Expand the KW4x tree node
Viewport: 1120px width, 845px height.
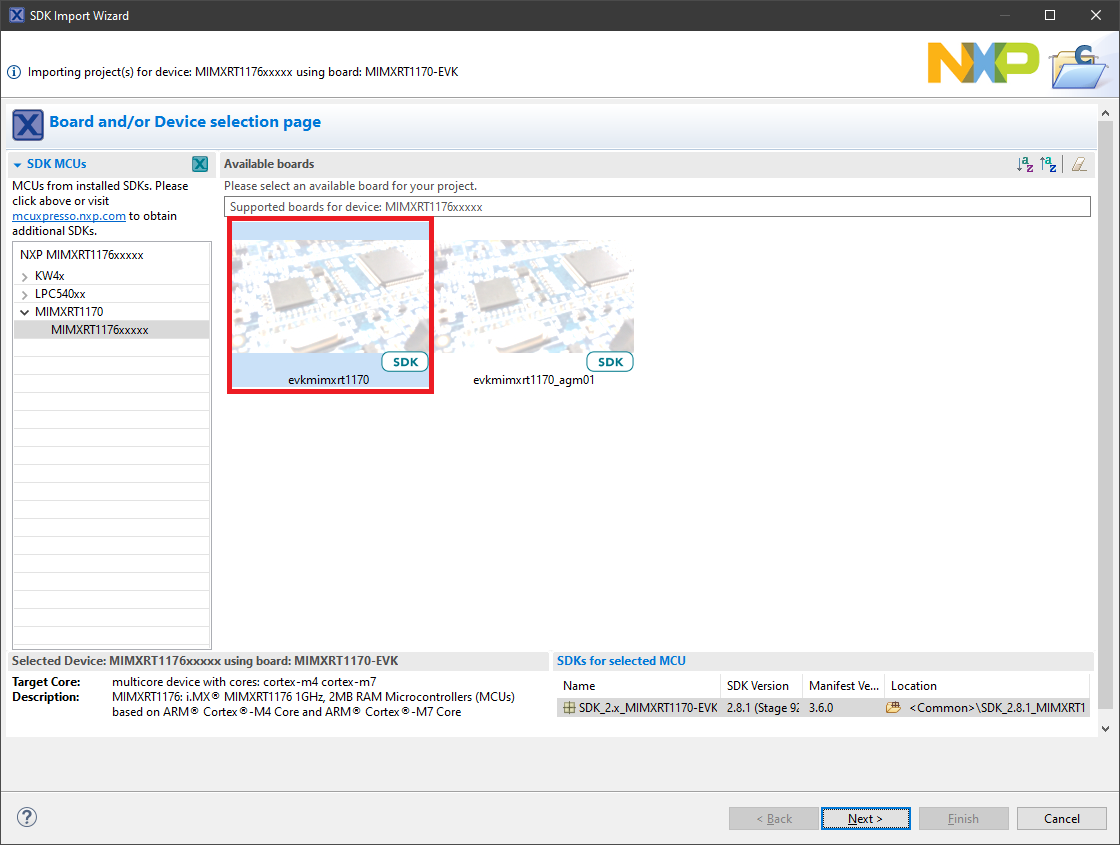[x=24, y=276]
